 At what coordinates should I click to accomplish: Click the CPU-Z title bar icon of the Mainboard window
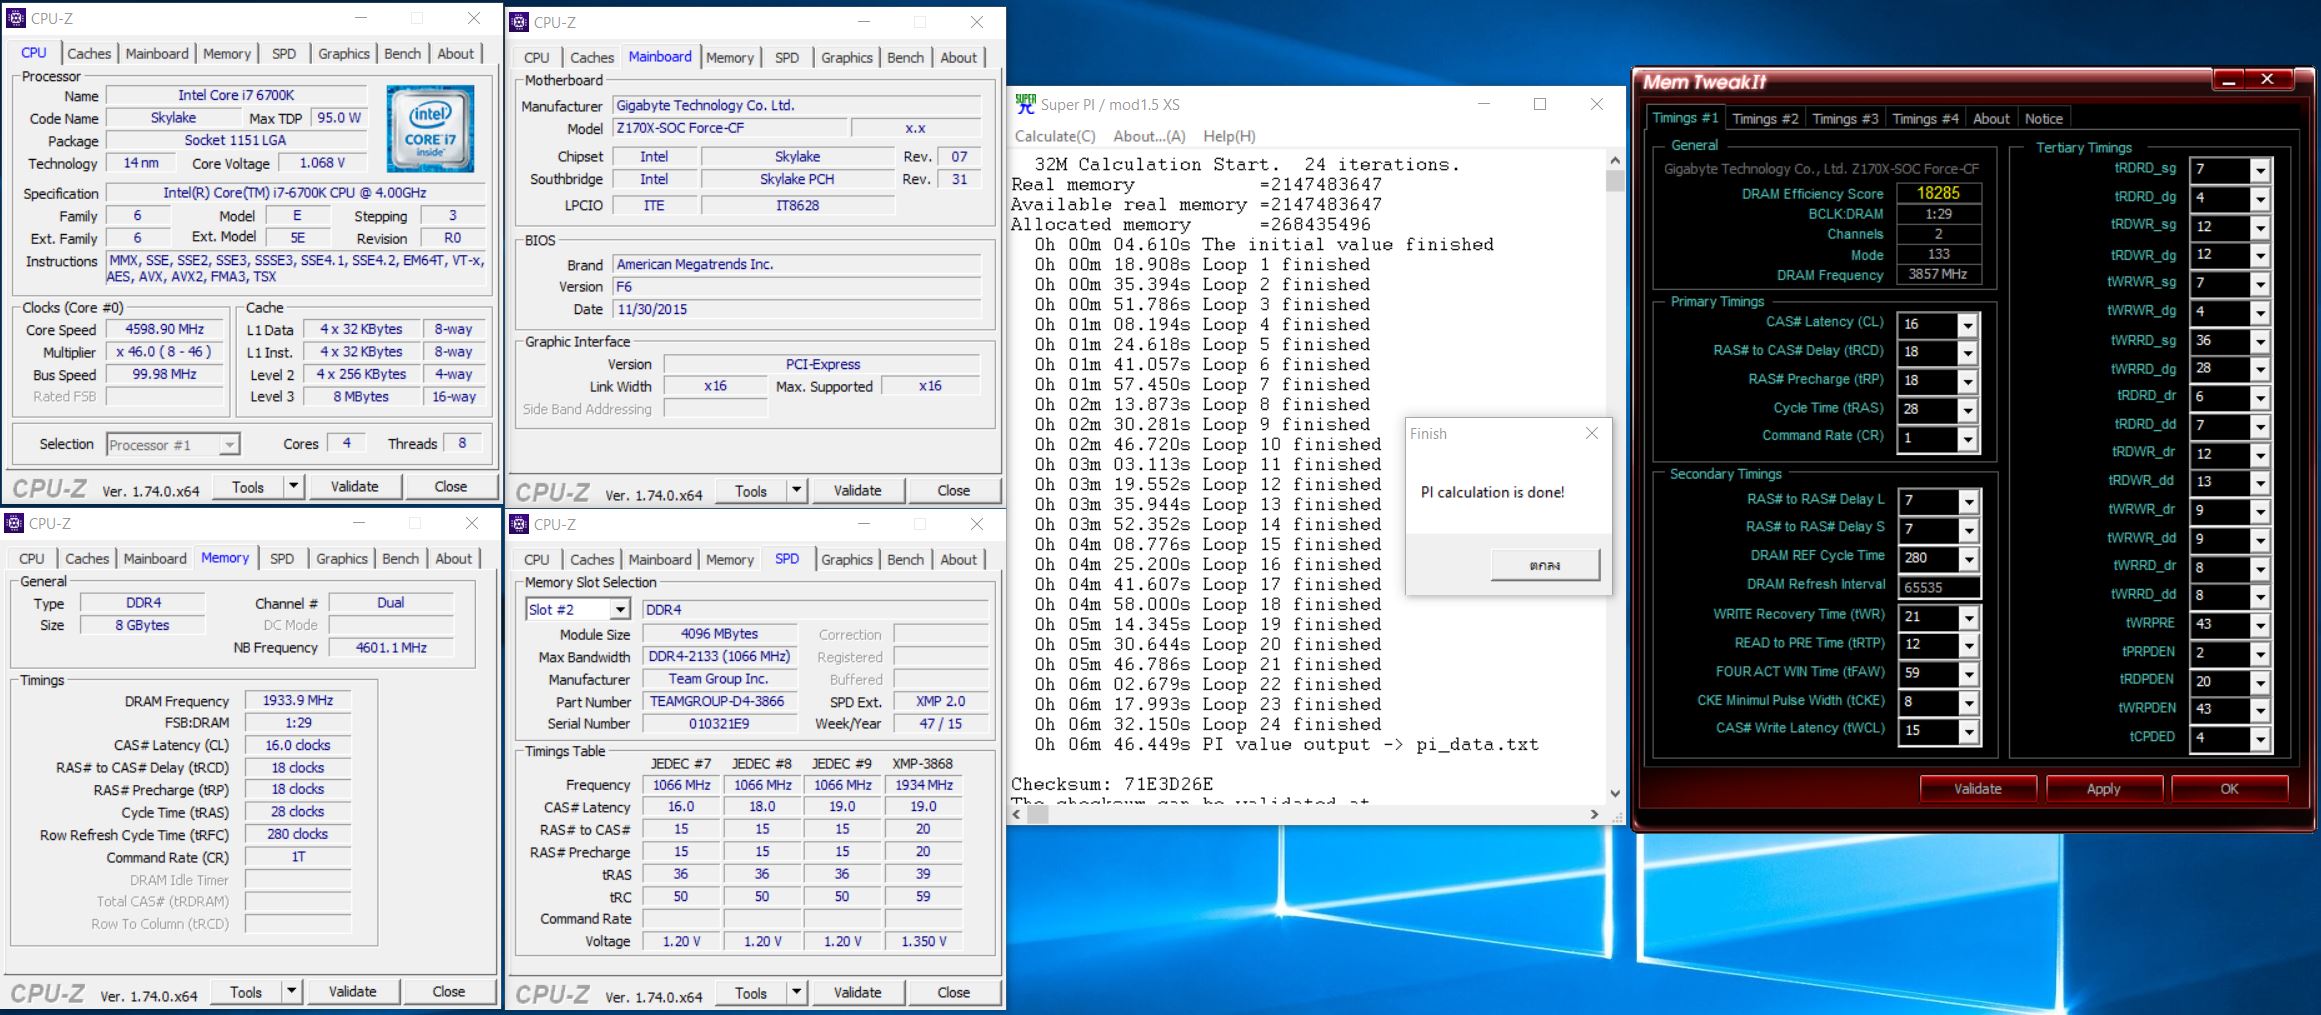tap(520, 22)
